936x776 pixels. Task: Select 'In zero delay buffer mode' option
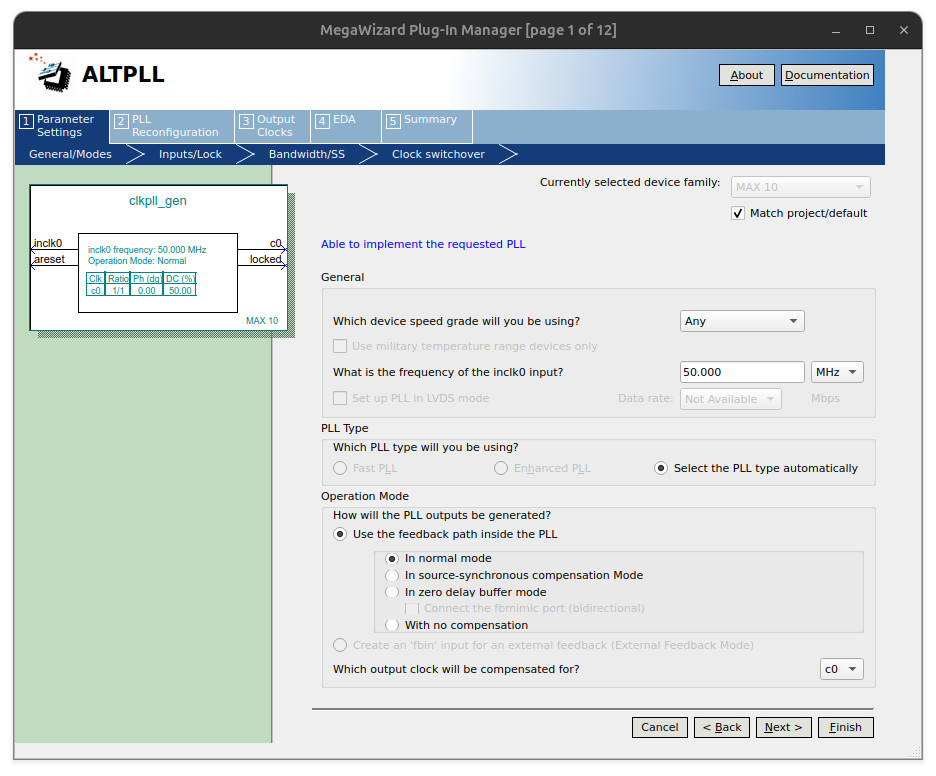click(x=392, y=592)
